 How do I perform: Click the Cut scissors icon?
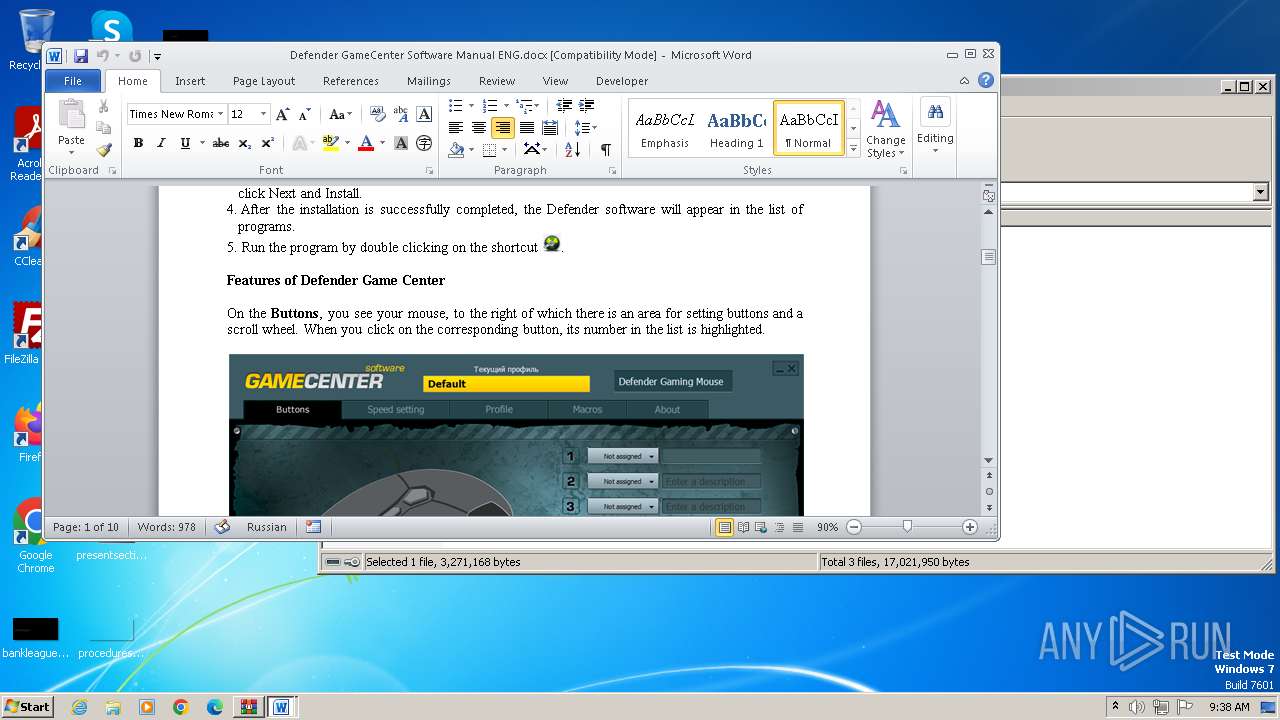pyautogui.click(x=103, y=106)
